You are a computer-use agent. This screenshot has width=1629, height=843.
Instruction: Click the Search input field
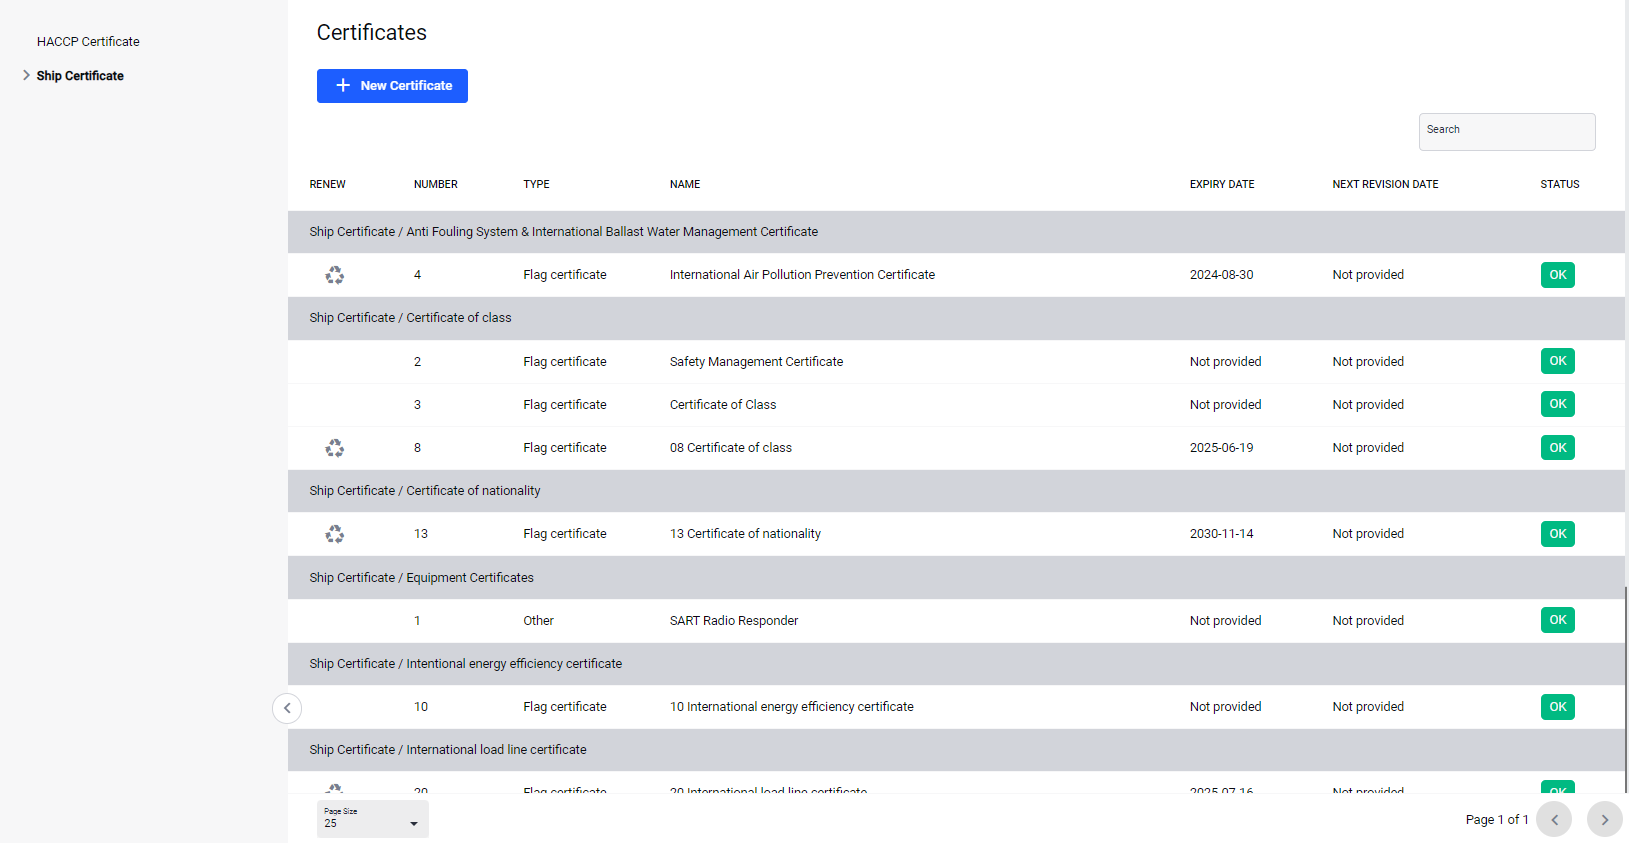[x=1506, y=132]
